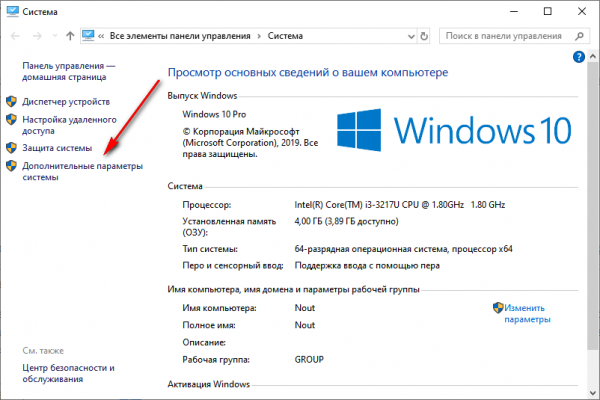
Task: Click Активация Windows section heading
Action: [x=209, y=384]
